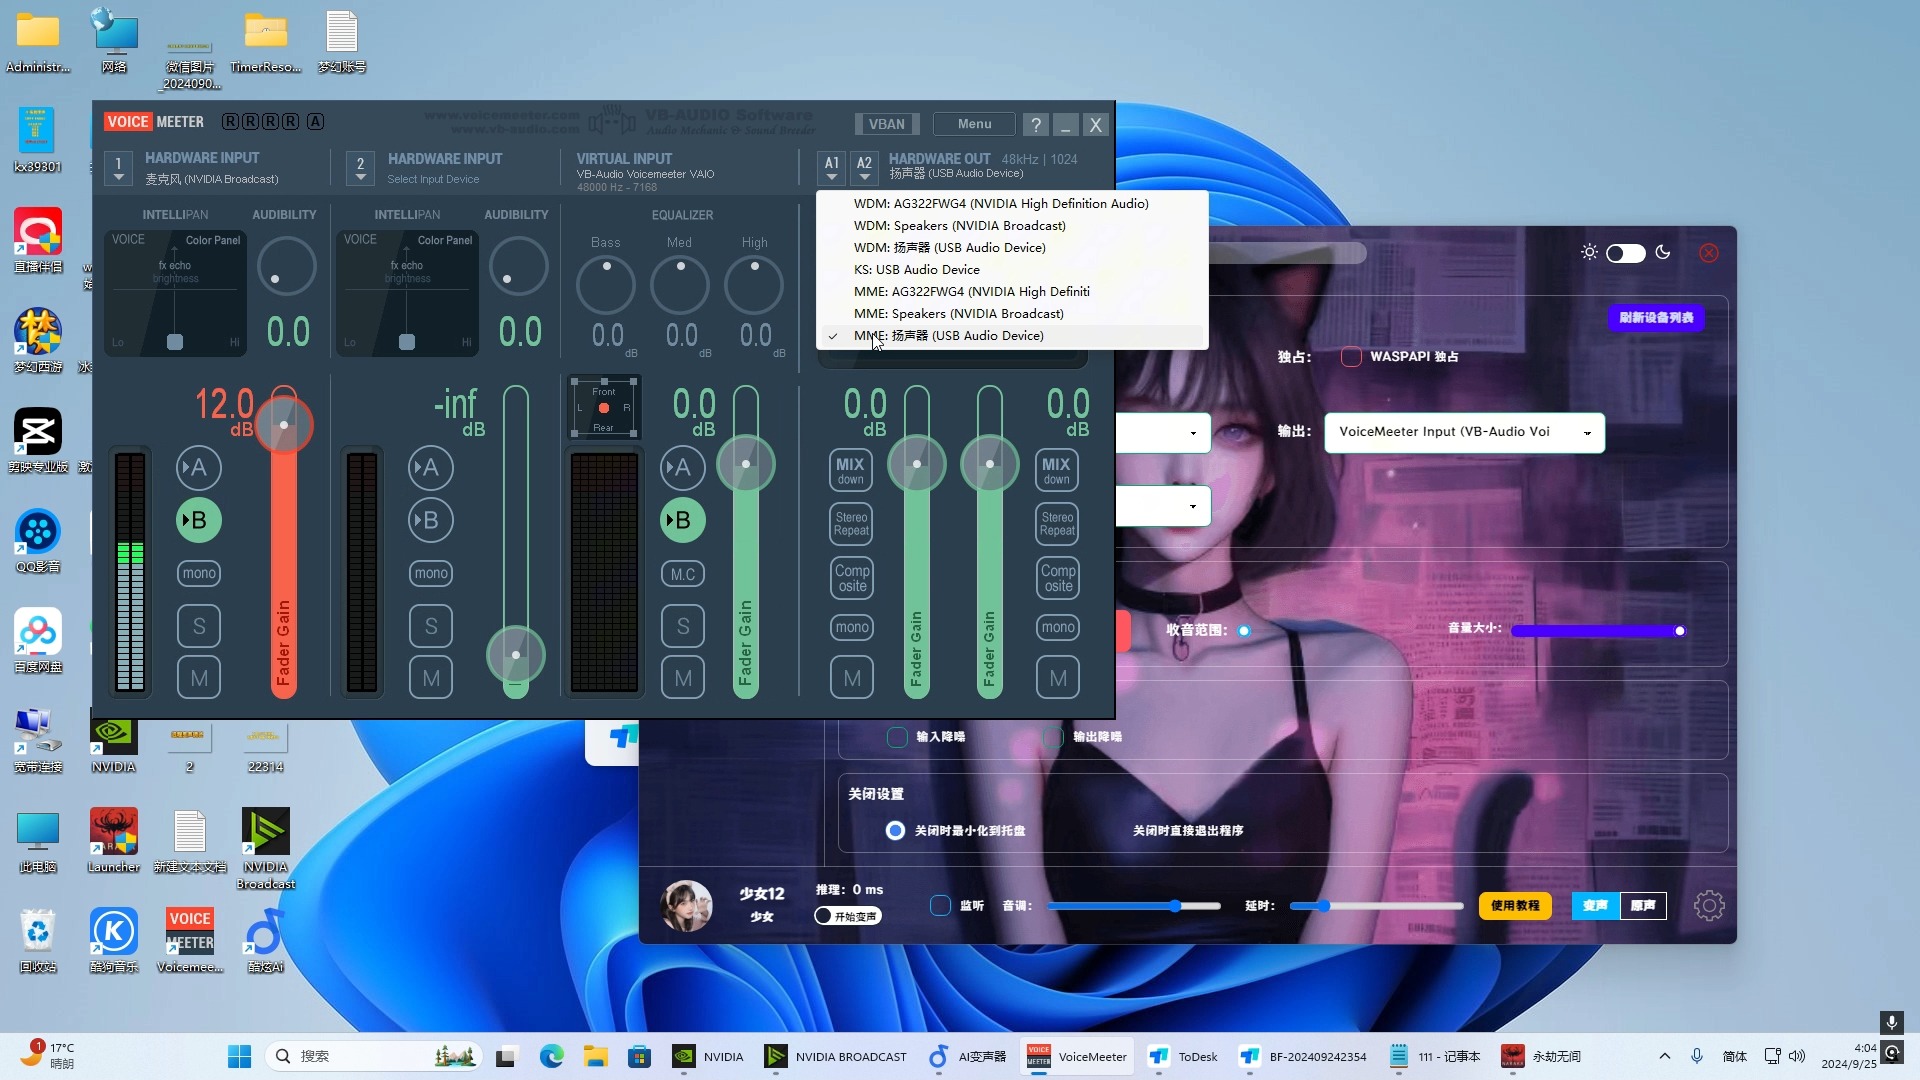Click input 1 Audibility knob
Viewport: 1920px width, 1080px height.
(286, 266)
